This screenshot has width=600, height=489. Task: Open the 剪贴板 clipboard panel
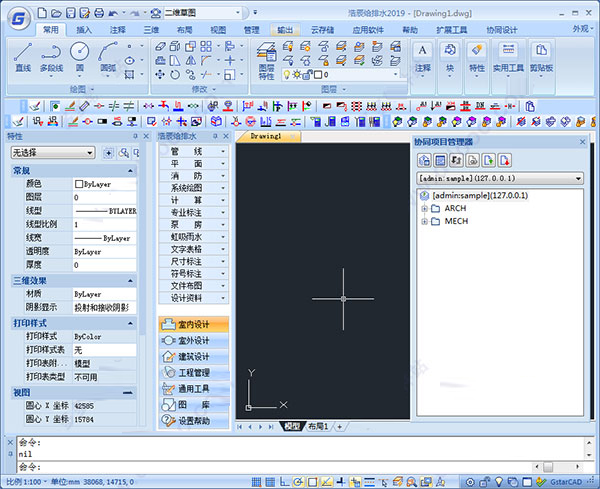click(x=541, y=59)
